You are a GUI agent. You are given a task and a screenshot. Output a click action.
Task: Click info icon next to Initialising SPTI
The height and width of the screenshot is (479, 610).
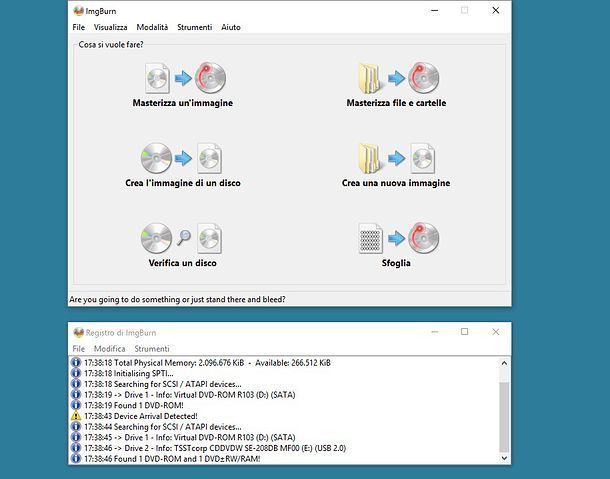click(76, 373)
